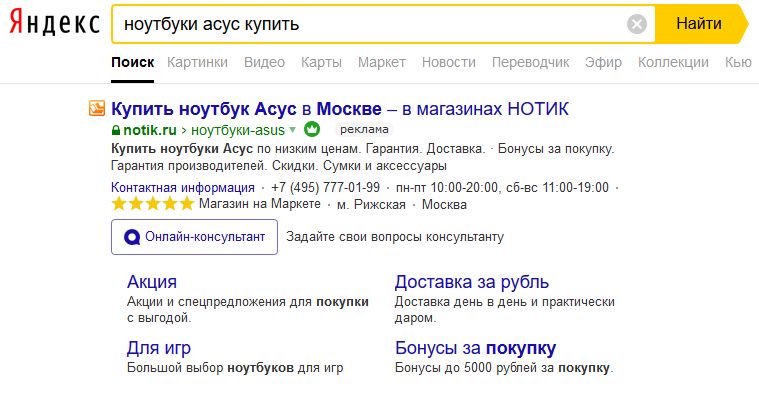The width and height of the screenshot is (759, 398).
Task: Open the Видео tab
Action: click(264, 62)
